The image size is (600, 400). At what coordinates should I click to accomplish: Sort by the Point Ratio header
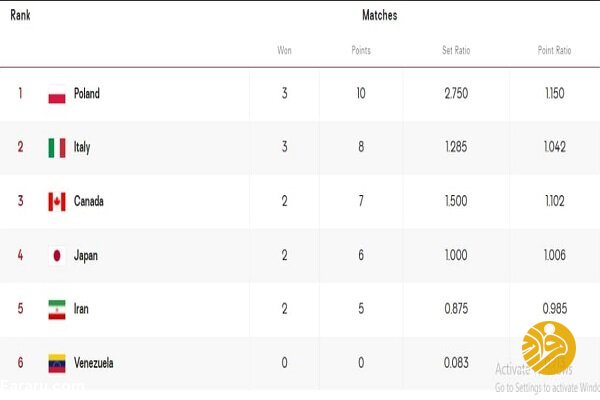click(554, 51)
